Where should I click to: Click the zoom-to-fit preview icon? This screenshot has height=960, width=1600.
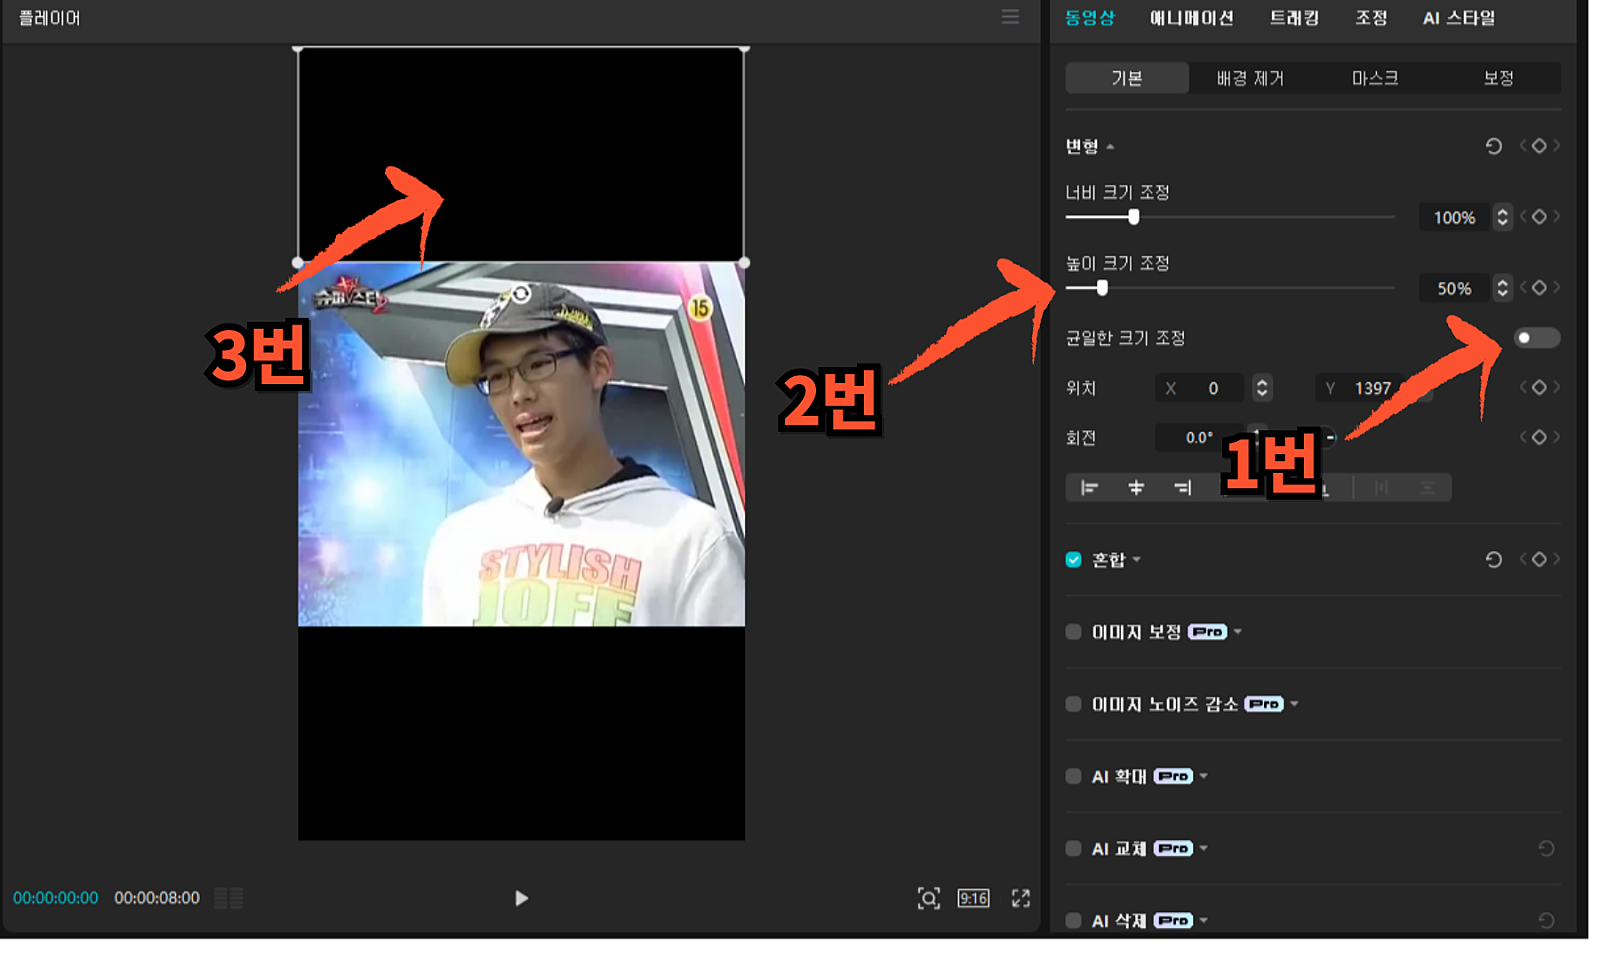click(x=929, y=898)
